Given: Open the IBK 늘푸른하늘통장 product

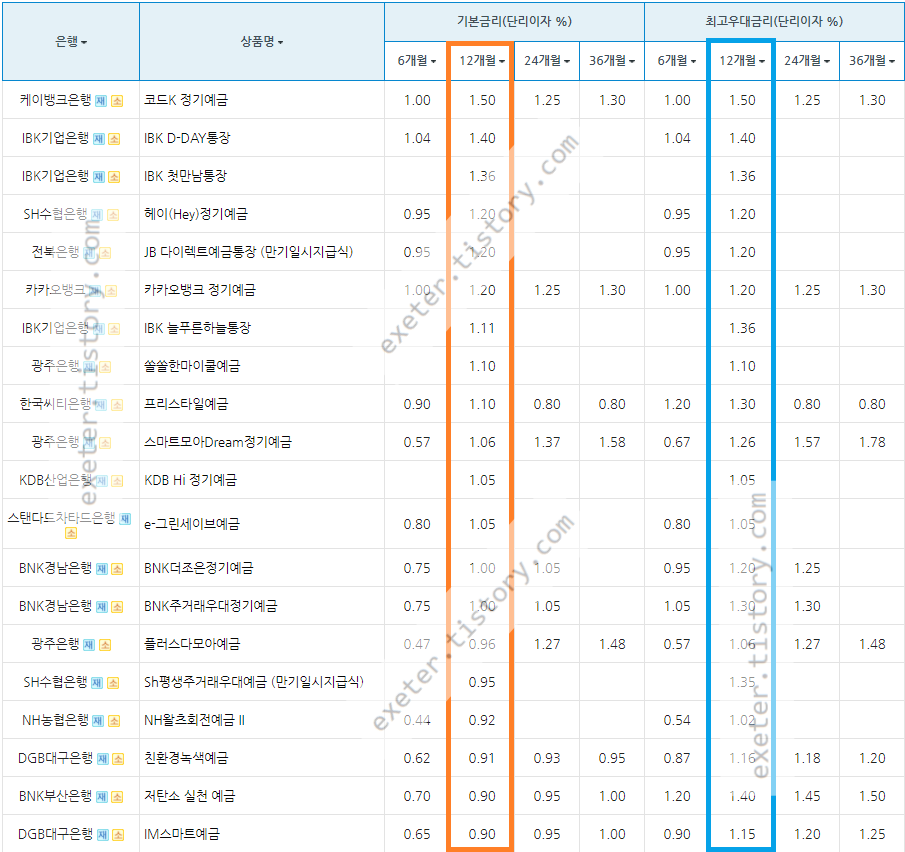Looking at the screenshot, I should (x=197, y=328).
